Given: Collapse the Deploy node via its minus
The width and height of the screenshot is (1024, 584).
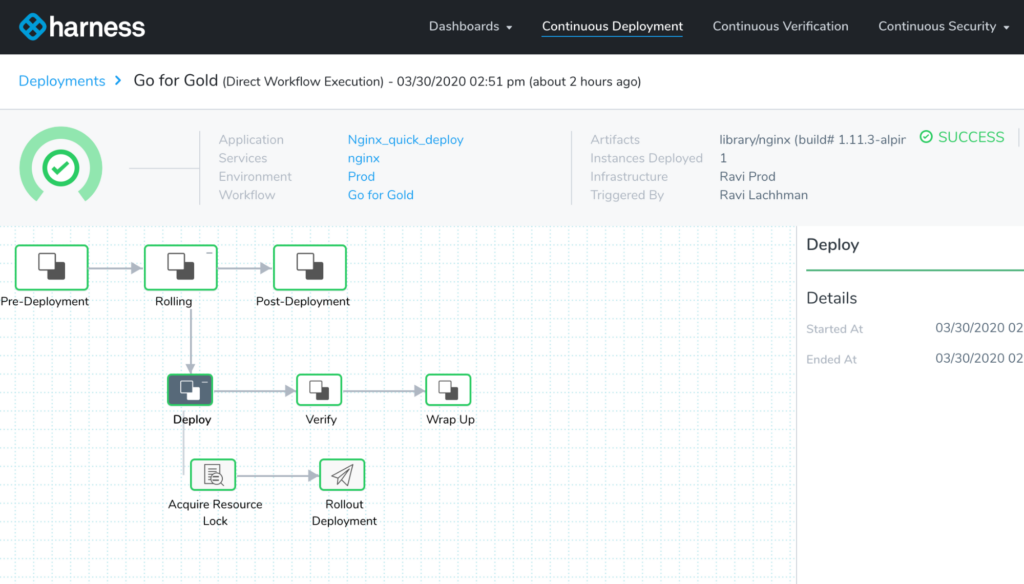Looking at the screenshot, I should (205, 381).
